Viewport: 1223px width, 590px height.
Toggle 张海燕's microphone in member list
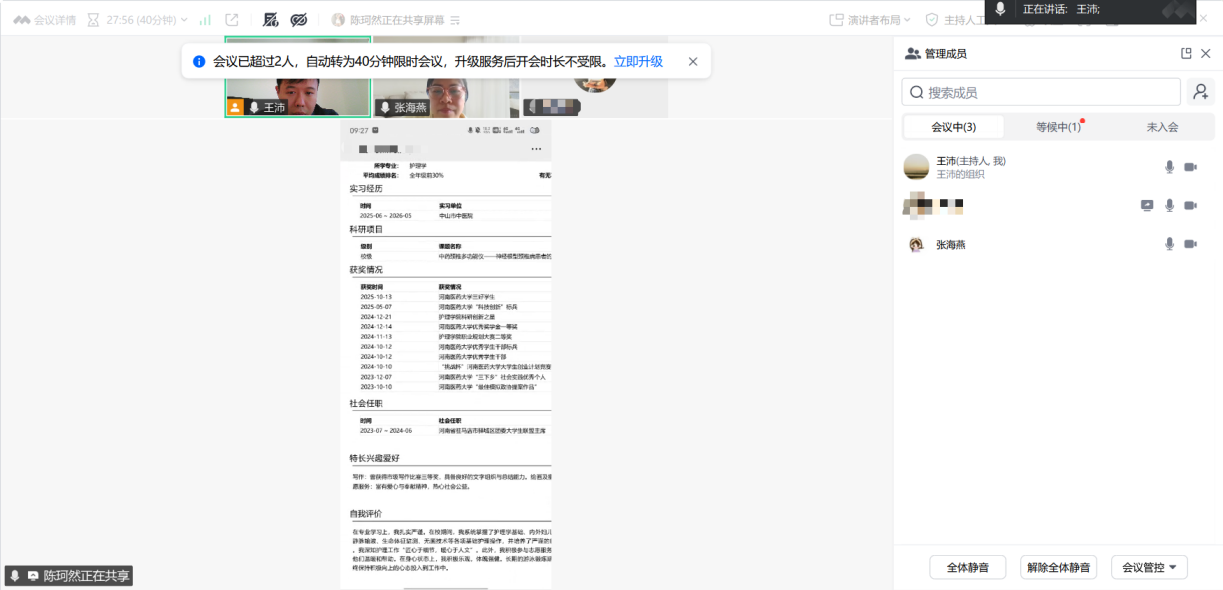pos(1169,244)
